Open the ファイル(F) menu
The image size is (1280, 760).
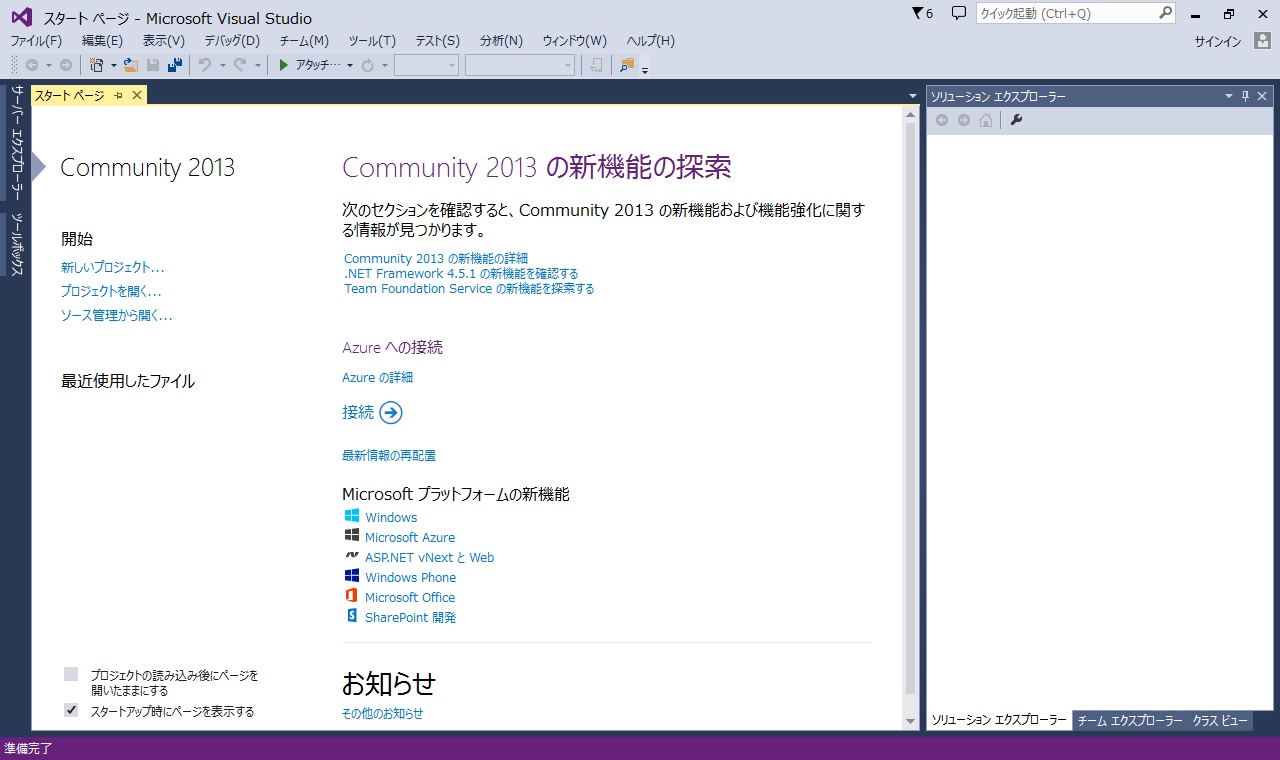pos(36,41)
